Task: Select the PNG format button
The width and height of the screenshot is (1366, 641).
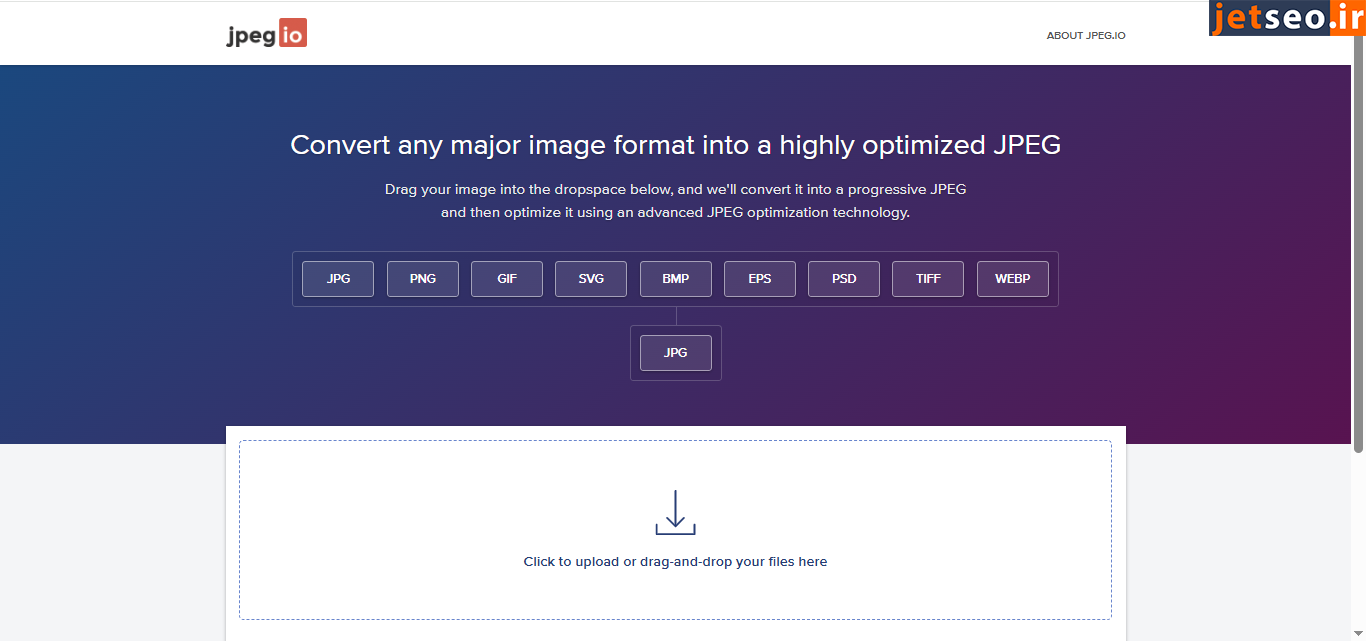Action: coord(422,279)
